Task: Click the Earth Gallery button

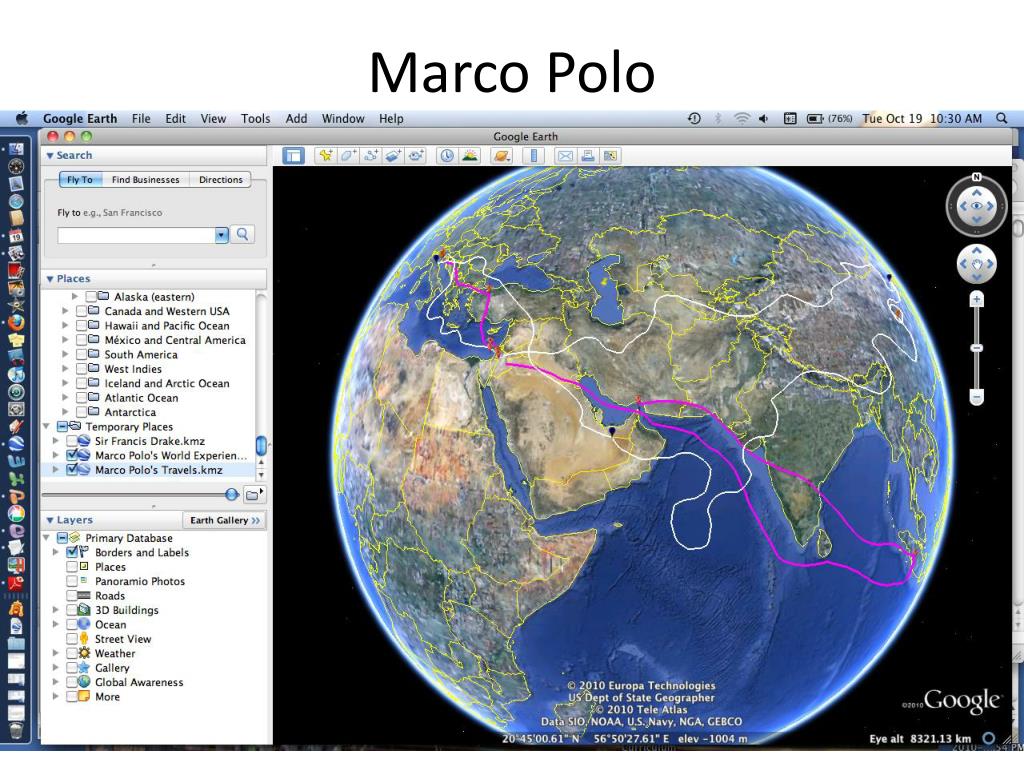Action: (225, 520)
